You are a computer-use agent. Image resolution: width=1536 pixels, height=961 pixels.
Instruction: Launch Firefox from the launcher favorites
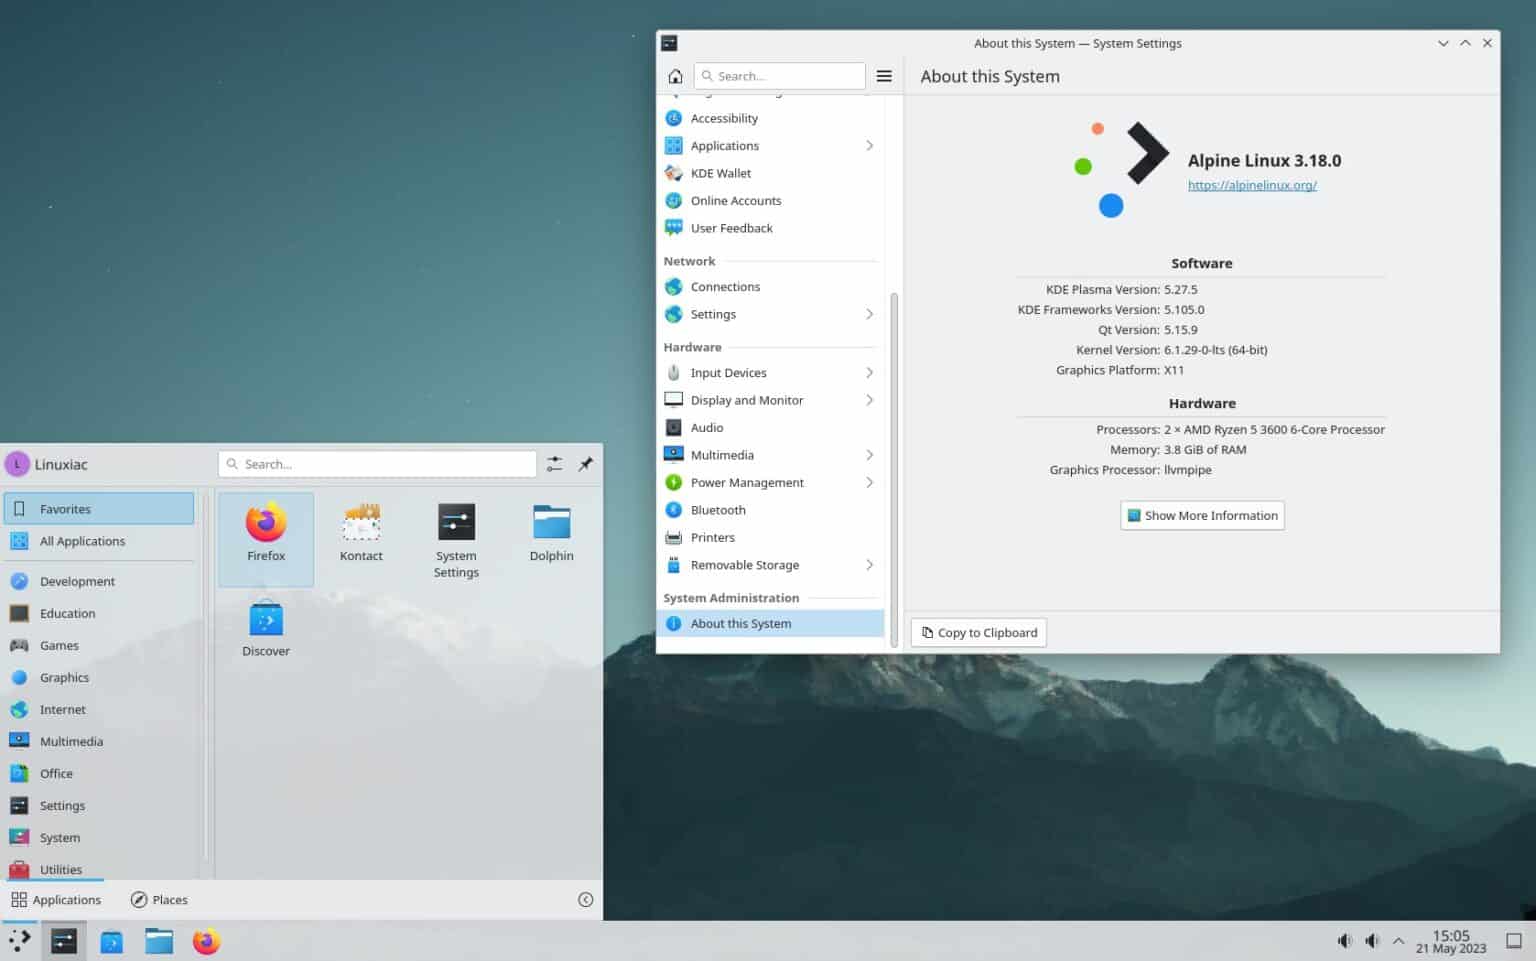tap(265, 530)
